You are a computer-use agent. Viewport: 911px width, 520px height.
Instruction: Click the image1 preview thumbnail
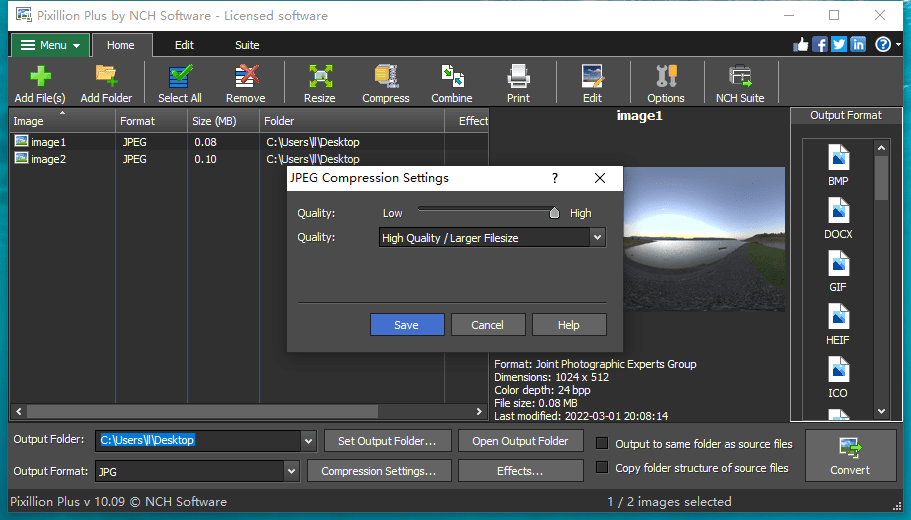point(704,239)
